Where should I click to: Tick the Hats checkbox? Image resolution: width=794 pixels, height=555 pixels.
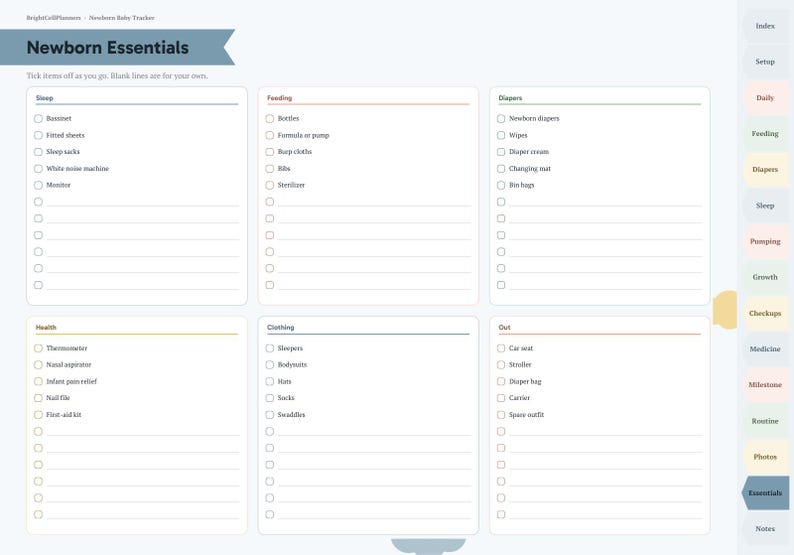(x=269, y=381)
